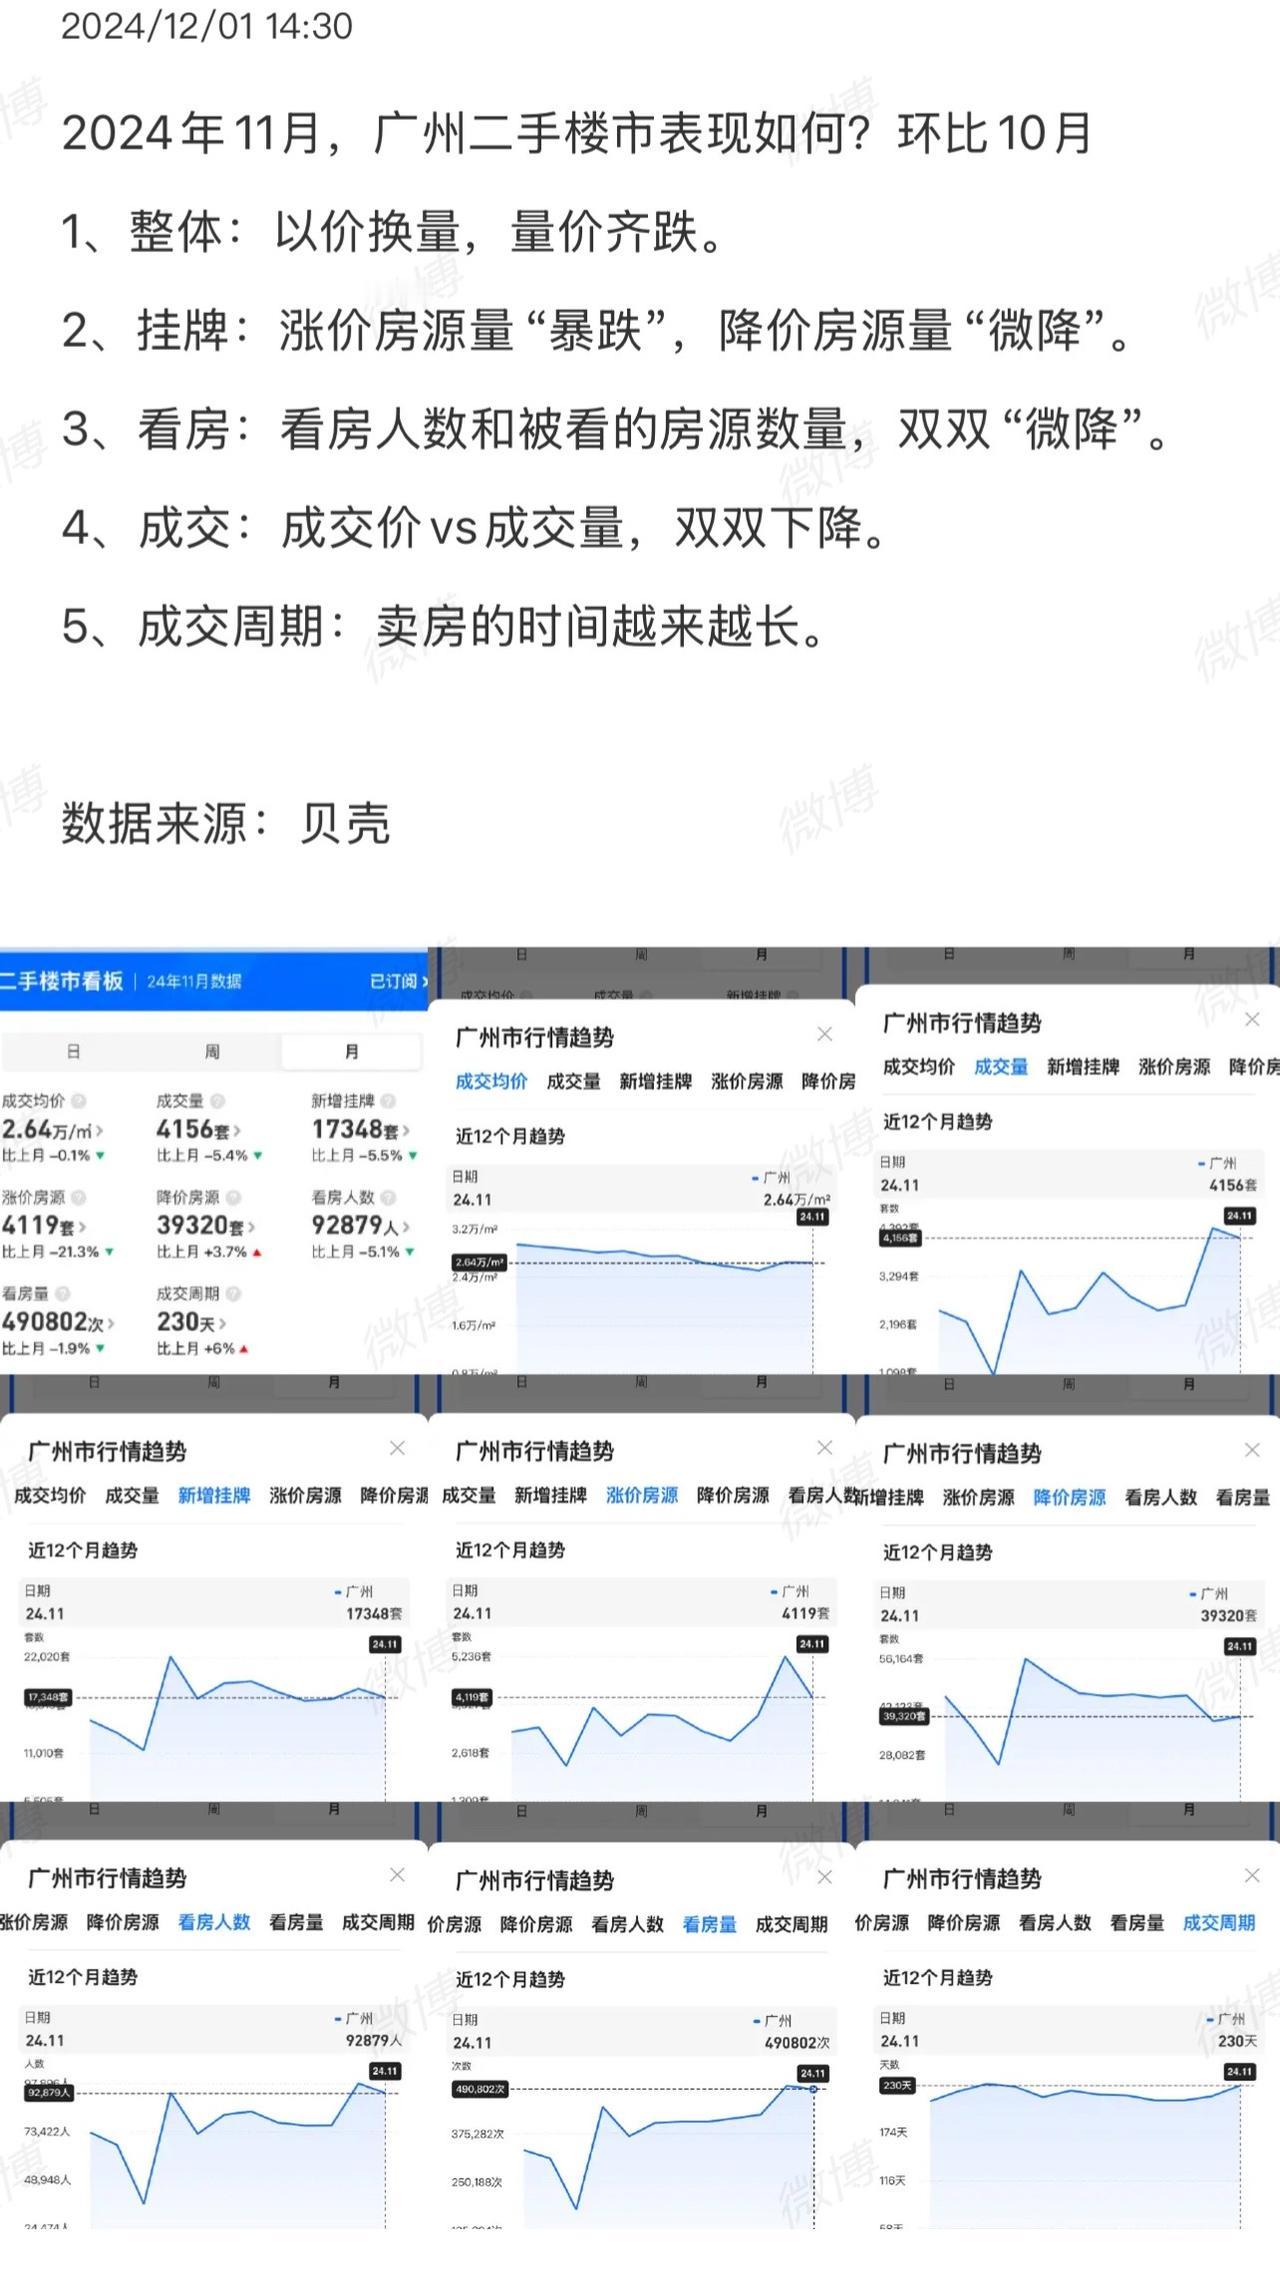This screenshot has width=1280, height=2274.
Task: Open the 二手楼市看板 dashboard image
Action: click(213, 1160)
